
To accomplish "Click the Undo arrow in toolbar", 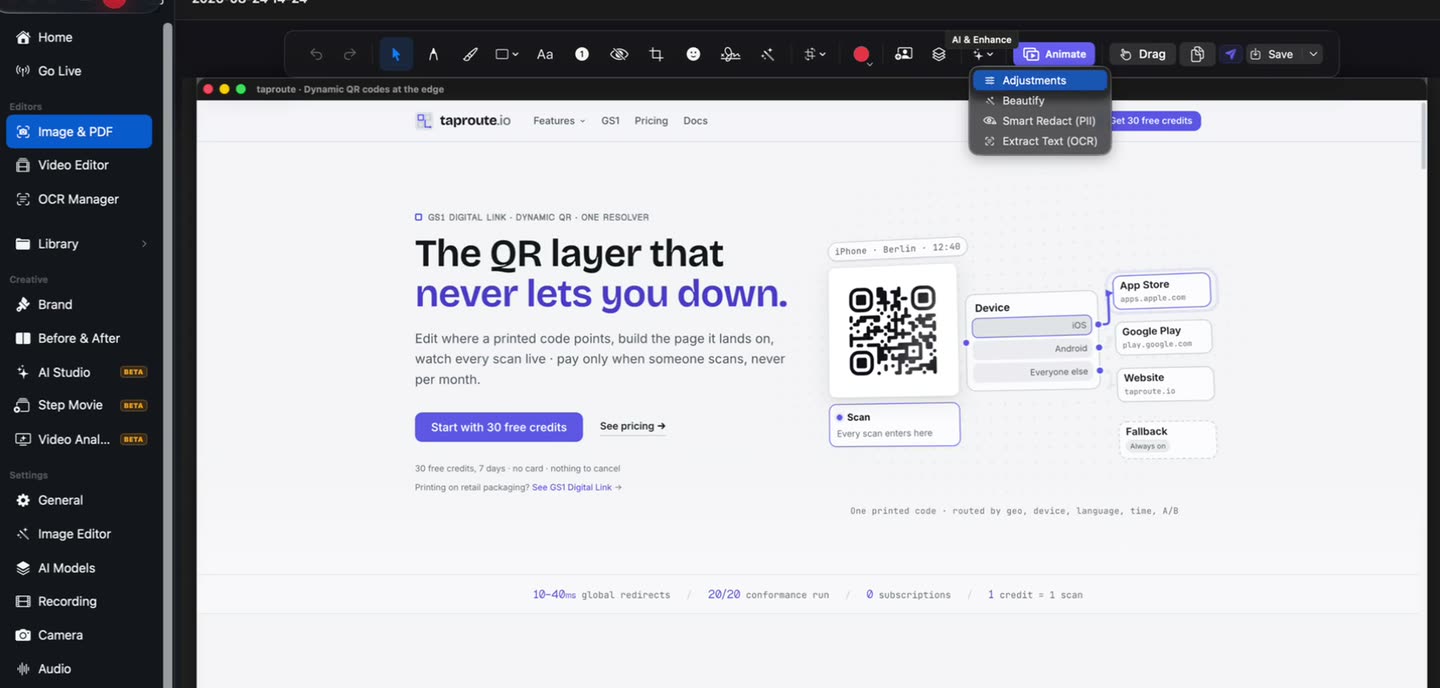I will pyautogui.click(x=316, y=54).
